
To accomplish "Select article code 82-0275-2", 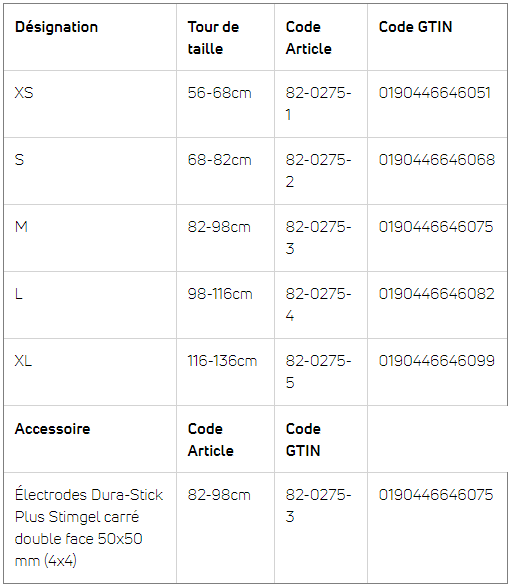I will pos(318,171).
